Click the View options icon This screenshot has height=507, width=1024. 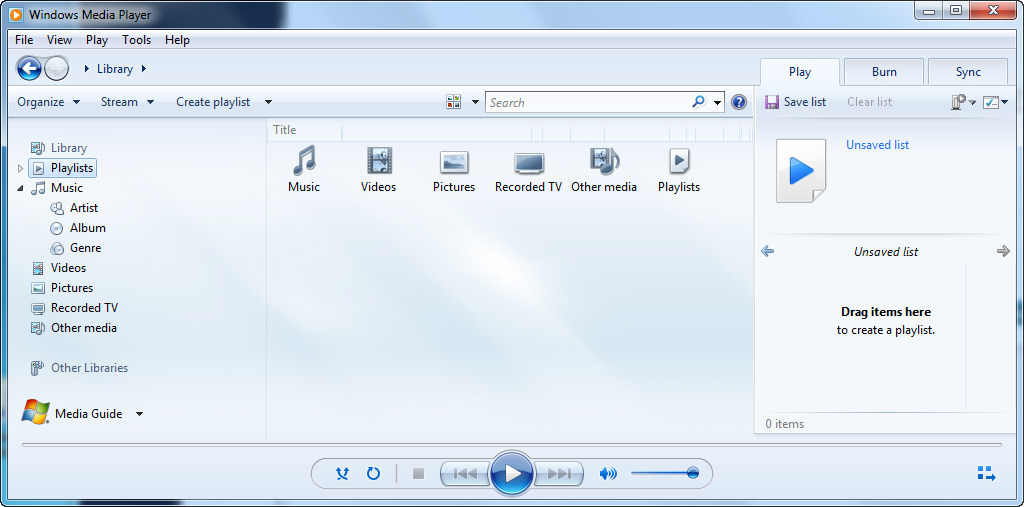(454, 102)
